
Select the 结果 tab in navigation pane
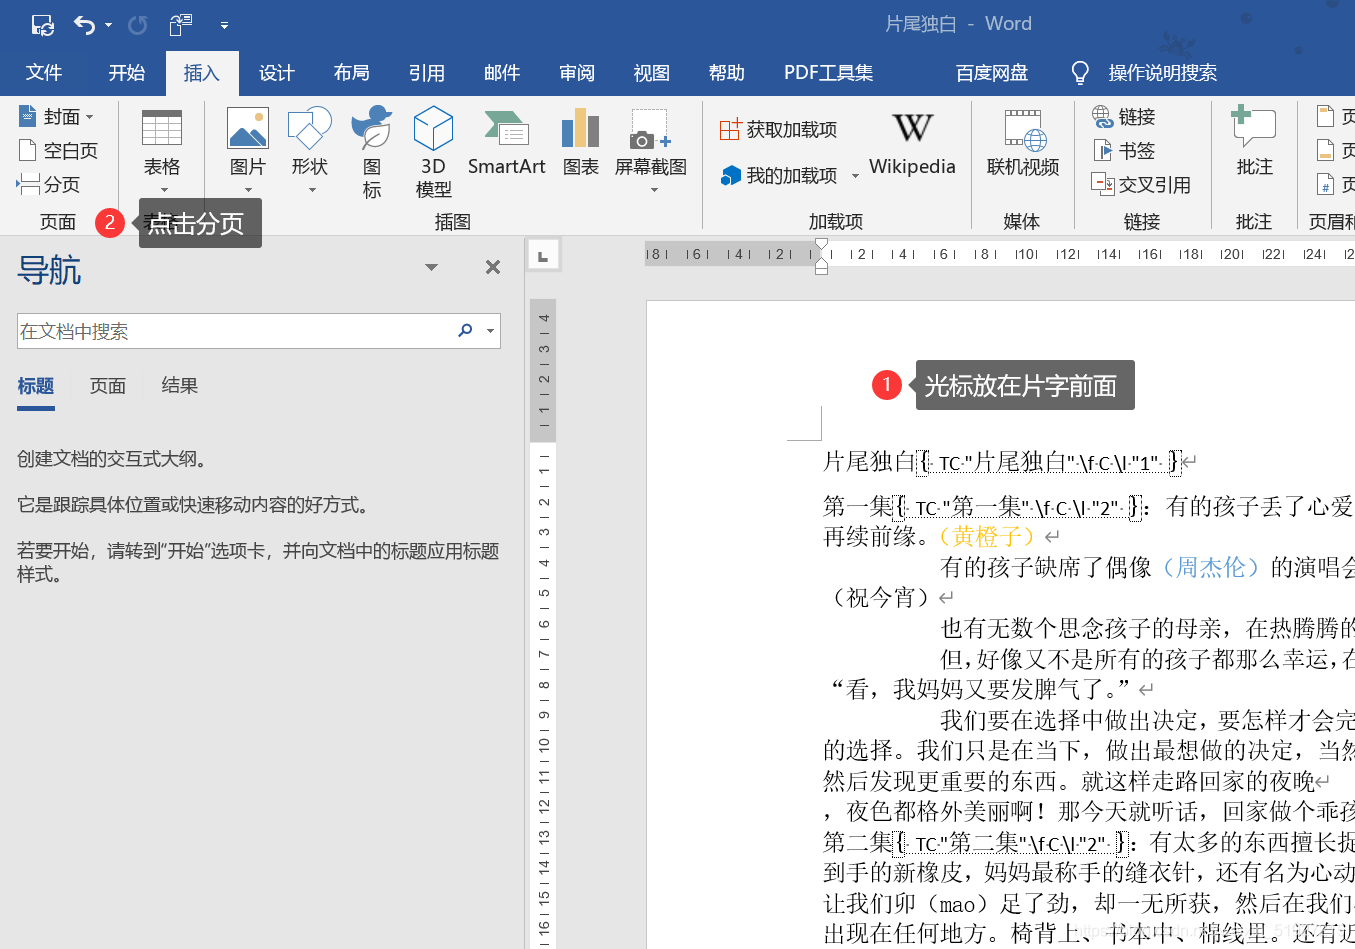(180, 386)
